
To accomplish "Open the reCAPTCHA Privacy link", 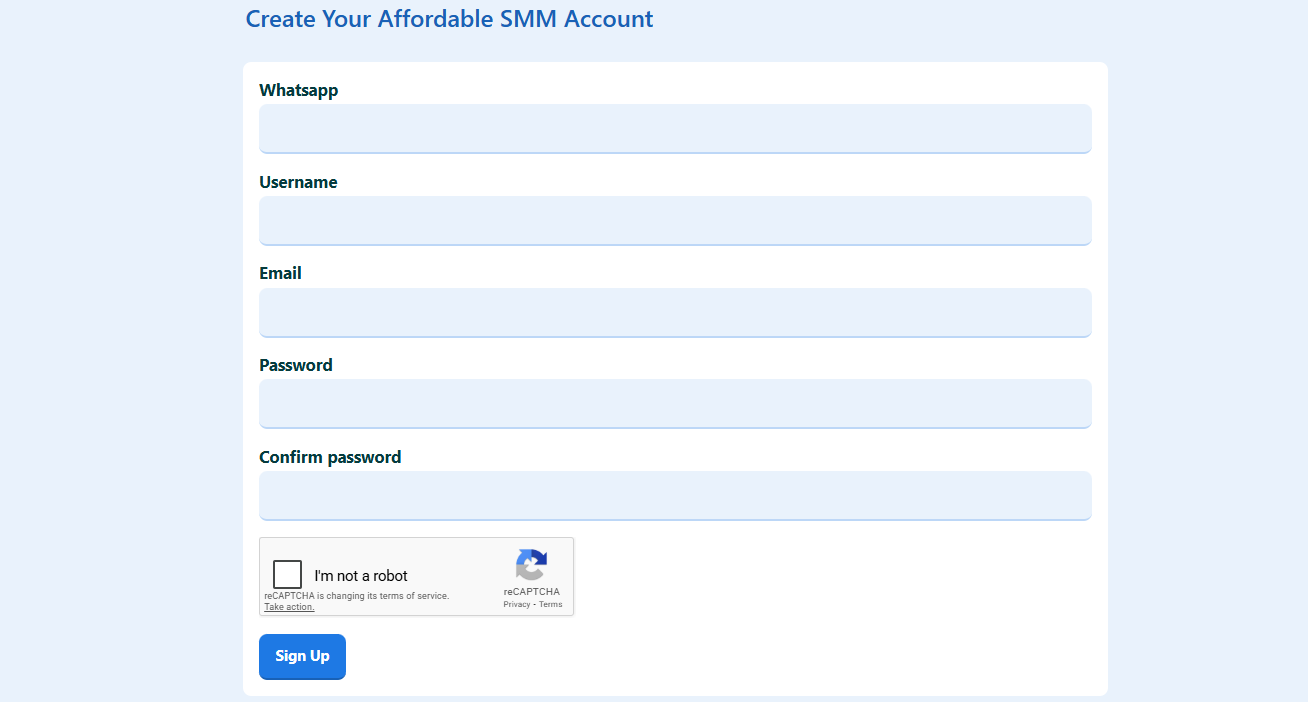I will click(x=517, y=604).
